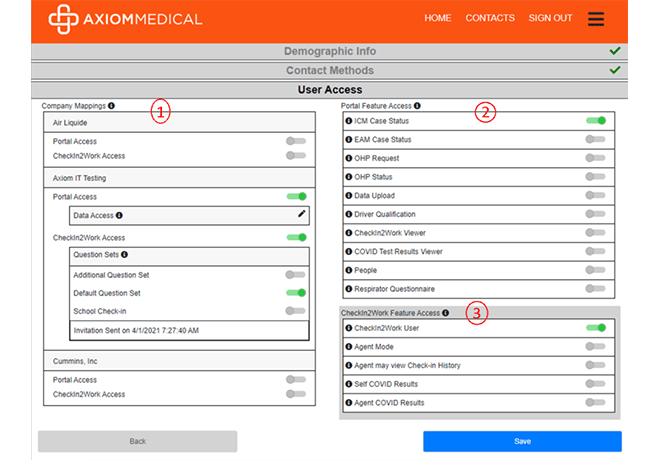Enable Self COVID Results toggle
Image resolution: width=660 pixels, height=460 pixels.
point(595,384)
